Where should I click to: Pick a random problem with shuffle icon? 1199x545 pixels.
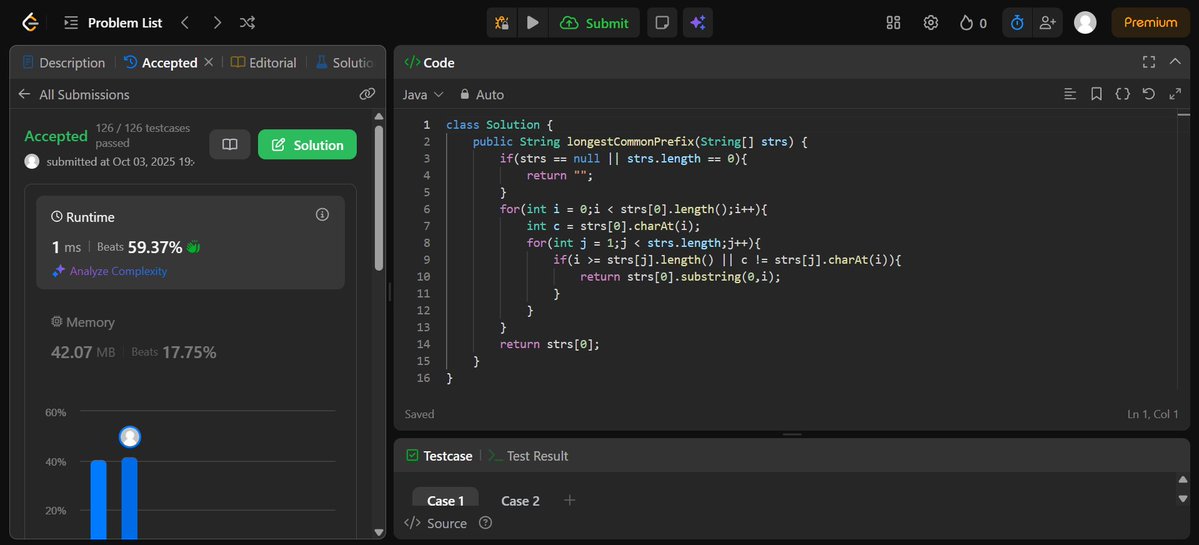(247, 23)
